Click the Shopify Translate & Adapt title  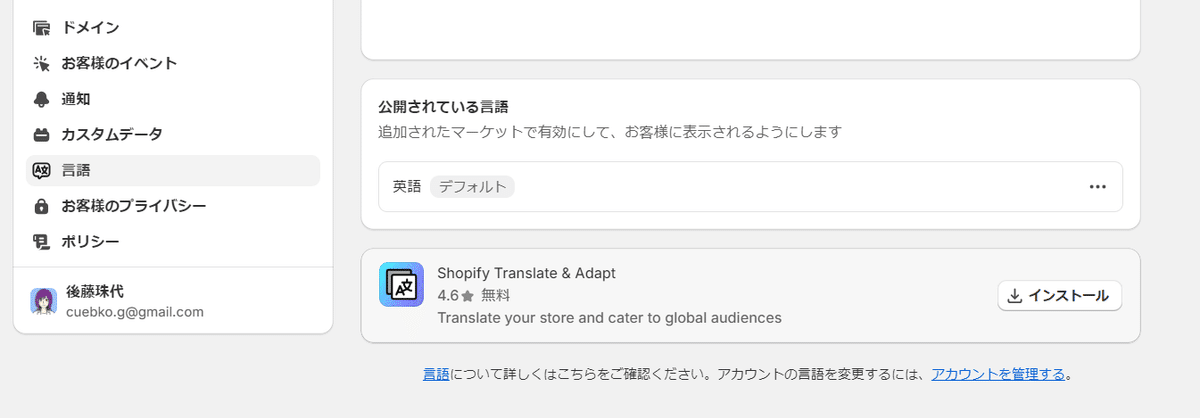[x=526, y=273]
